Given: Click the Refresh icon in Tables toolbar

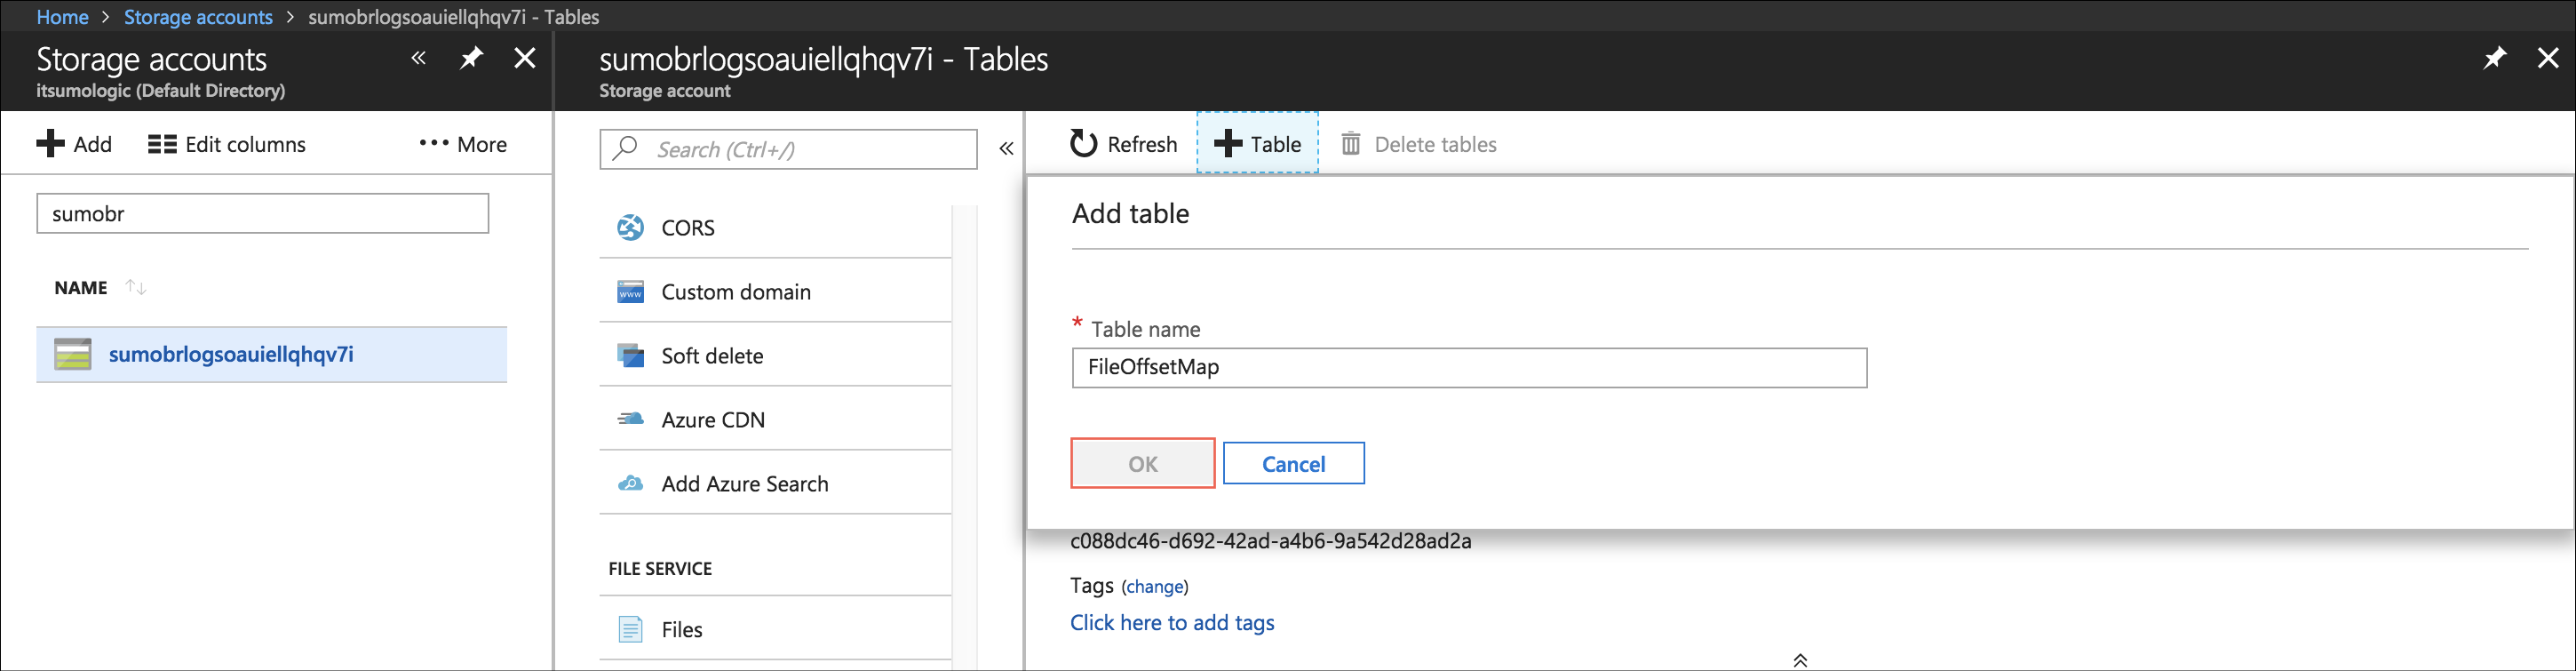Looking at the screenshot, I should pos(1083,144).
